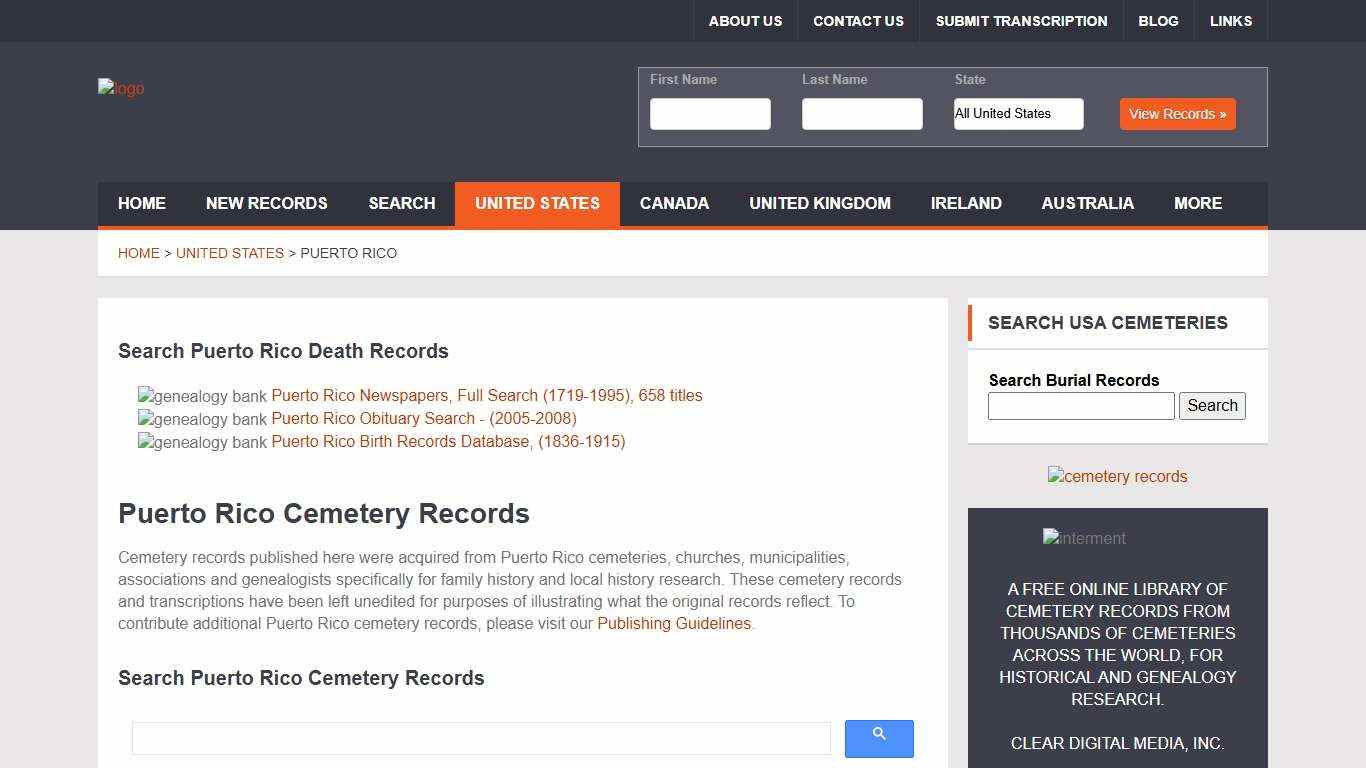Open the CONTACT US page
The image size is (1366, 768).
point(858,20)
